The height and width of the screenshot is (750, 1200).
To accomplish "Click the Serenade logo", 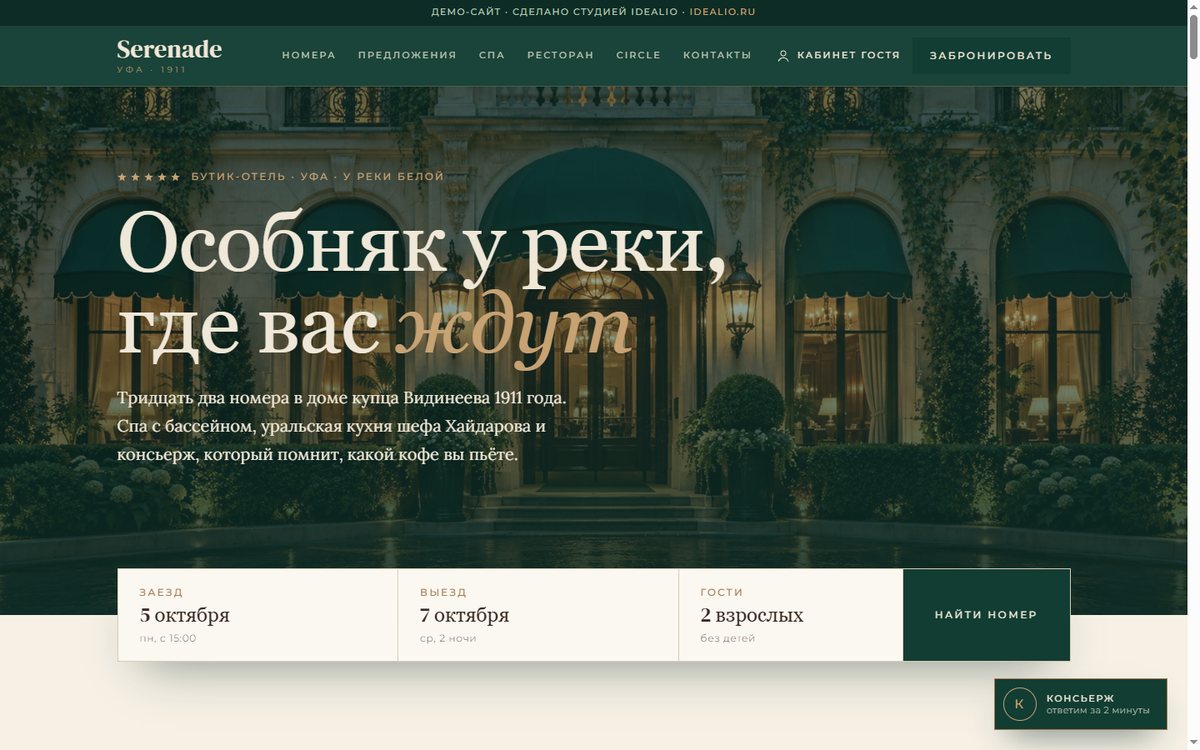I will [x=169, y=55].
